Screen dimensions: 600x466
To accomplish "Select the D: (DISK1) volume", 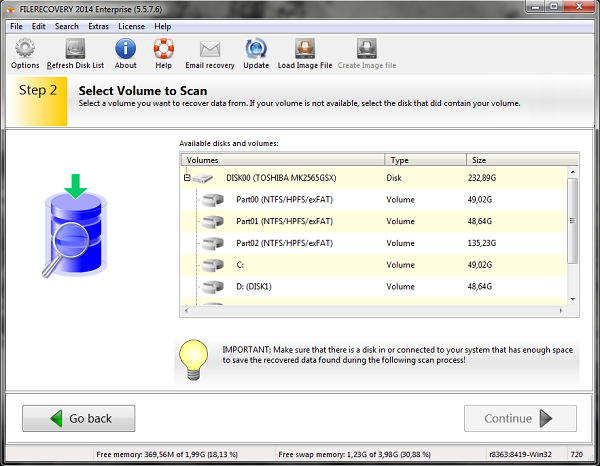I will point(374,287).
